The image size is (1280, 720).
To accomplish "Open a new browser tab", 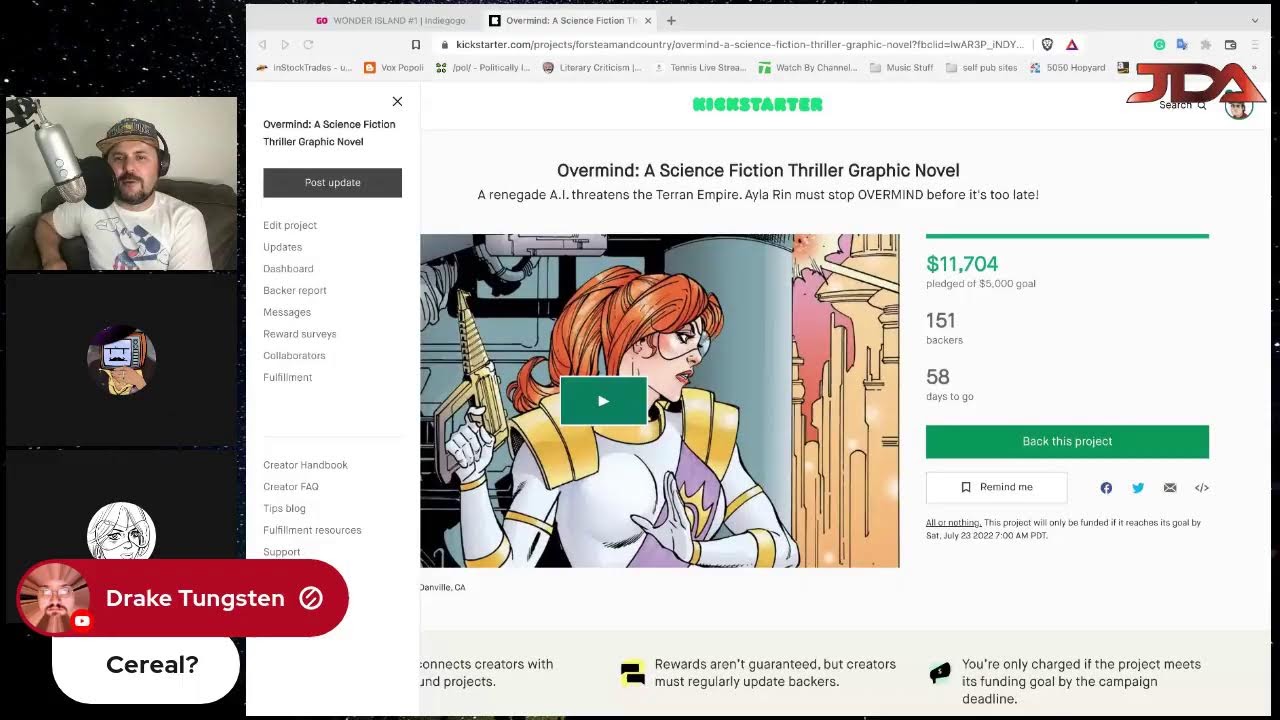I will 671,20.
